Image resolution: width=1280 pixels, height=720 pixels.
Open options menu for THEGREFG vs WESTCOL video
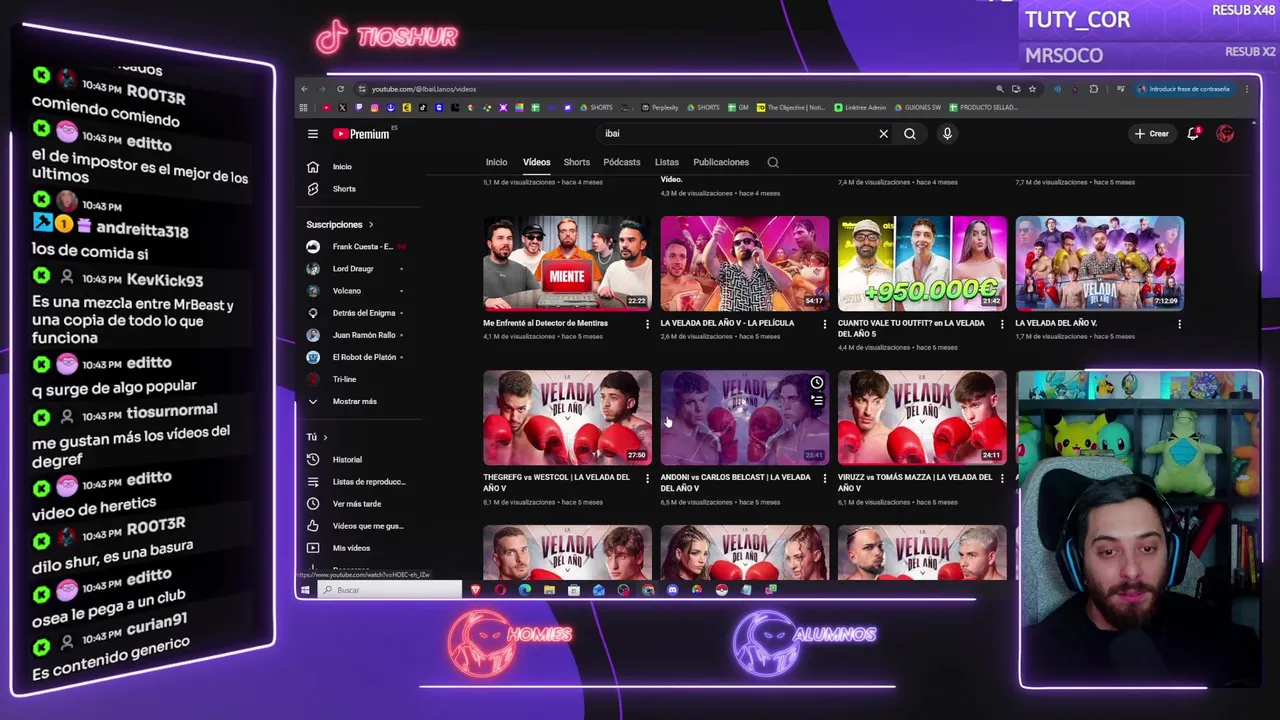647,479
